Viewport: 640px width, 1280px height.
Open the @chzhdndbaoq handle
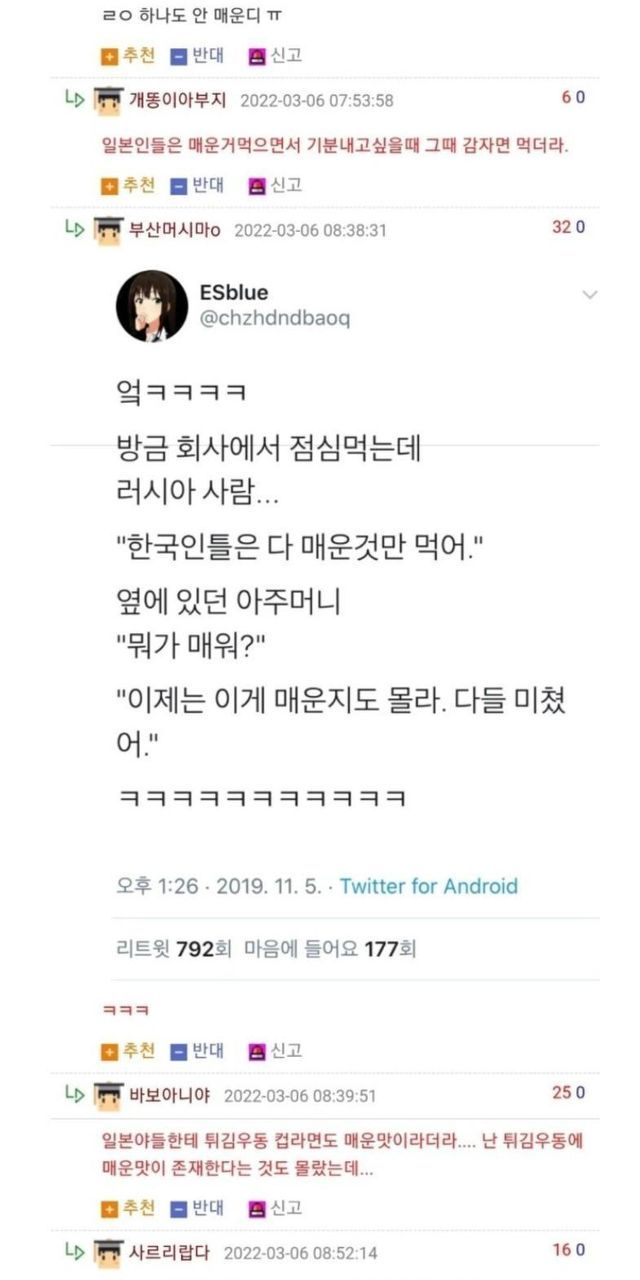pyautogui.click(x=276, y=319)
